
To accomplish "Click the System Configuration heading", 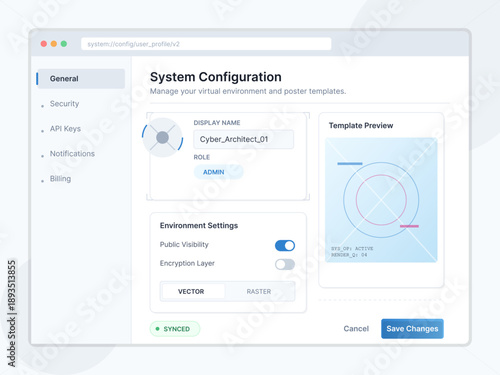I will point(216,77).
